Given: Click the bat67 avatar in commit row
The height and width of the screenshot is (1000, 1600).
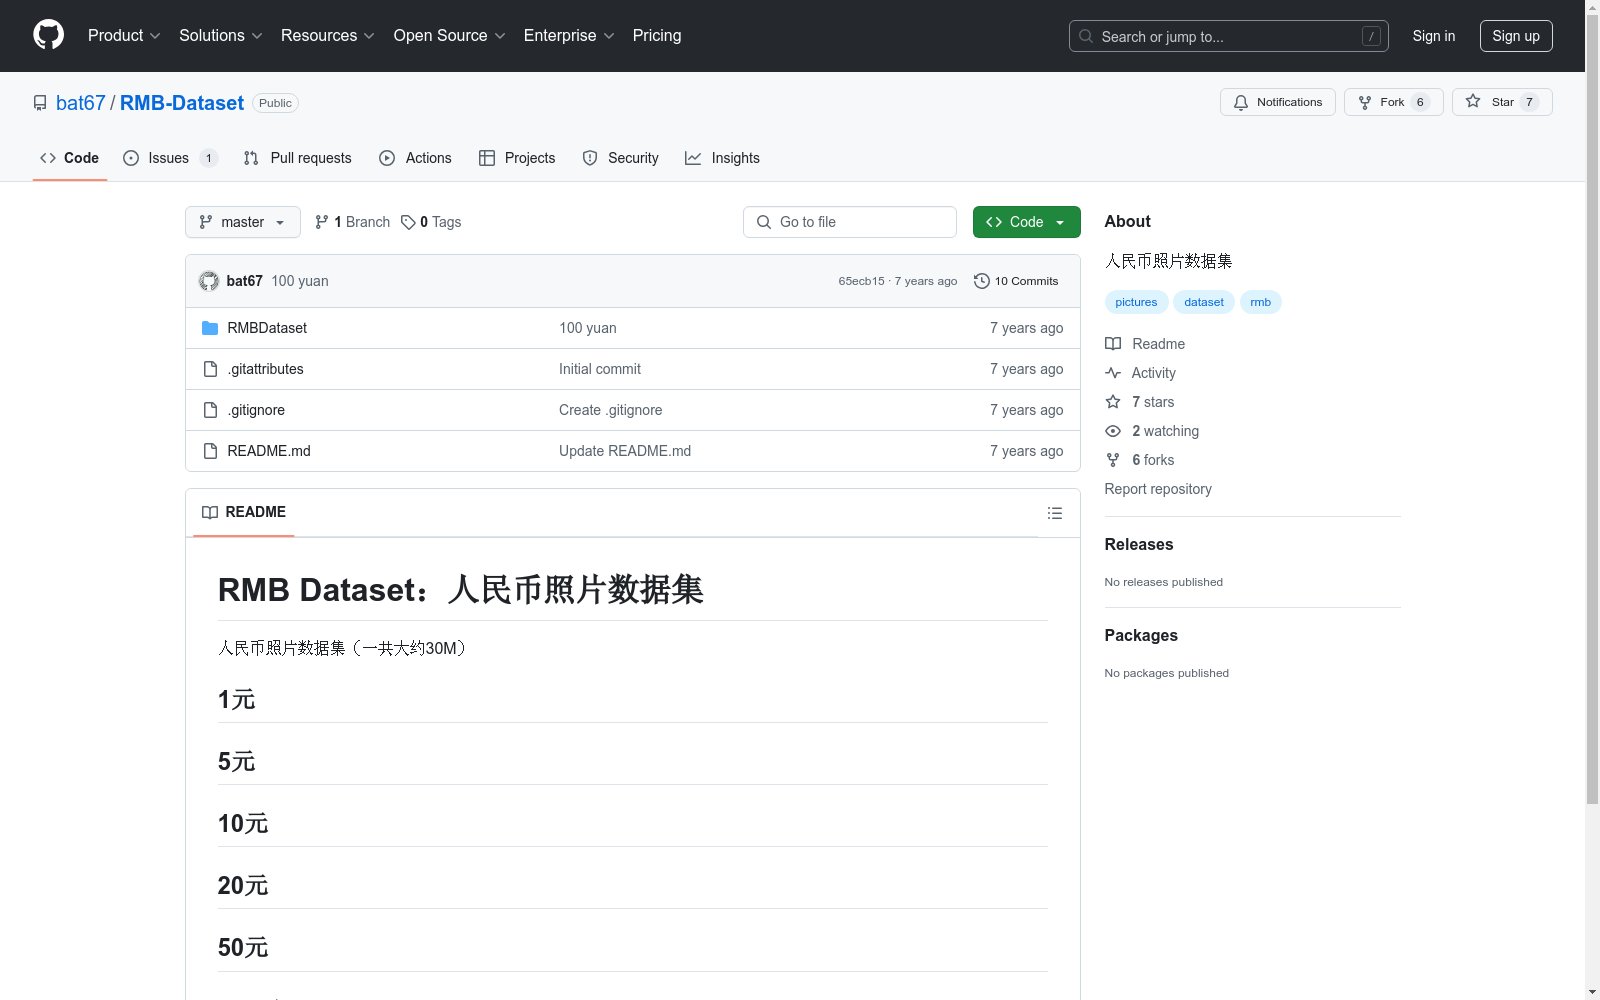Looking at the screenshot, I should click(x=209, y=281).
